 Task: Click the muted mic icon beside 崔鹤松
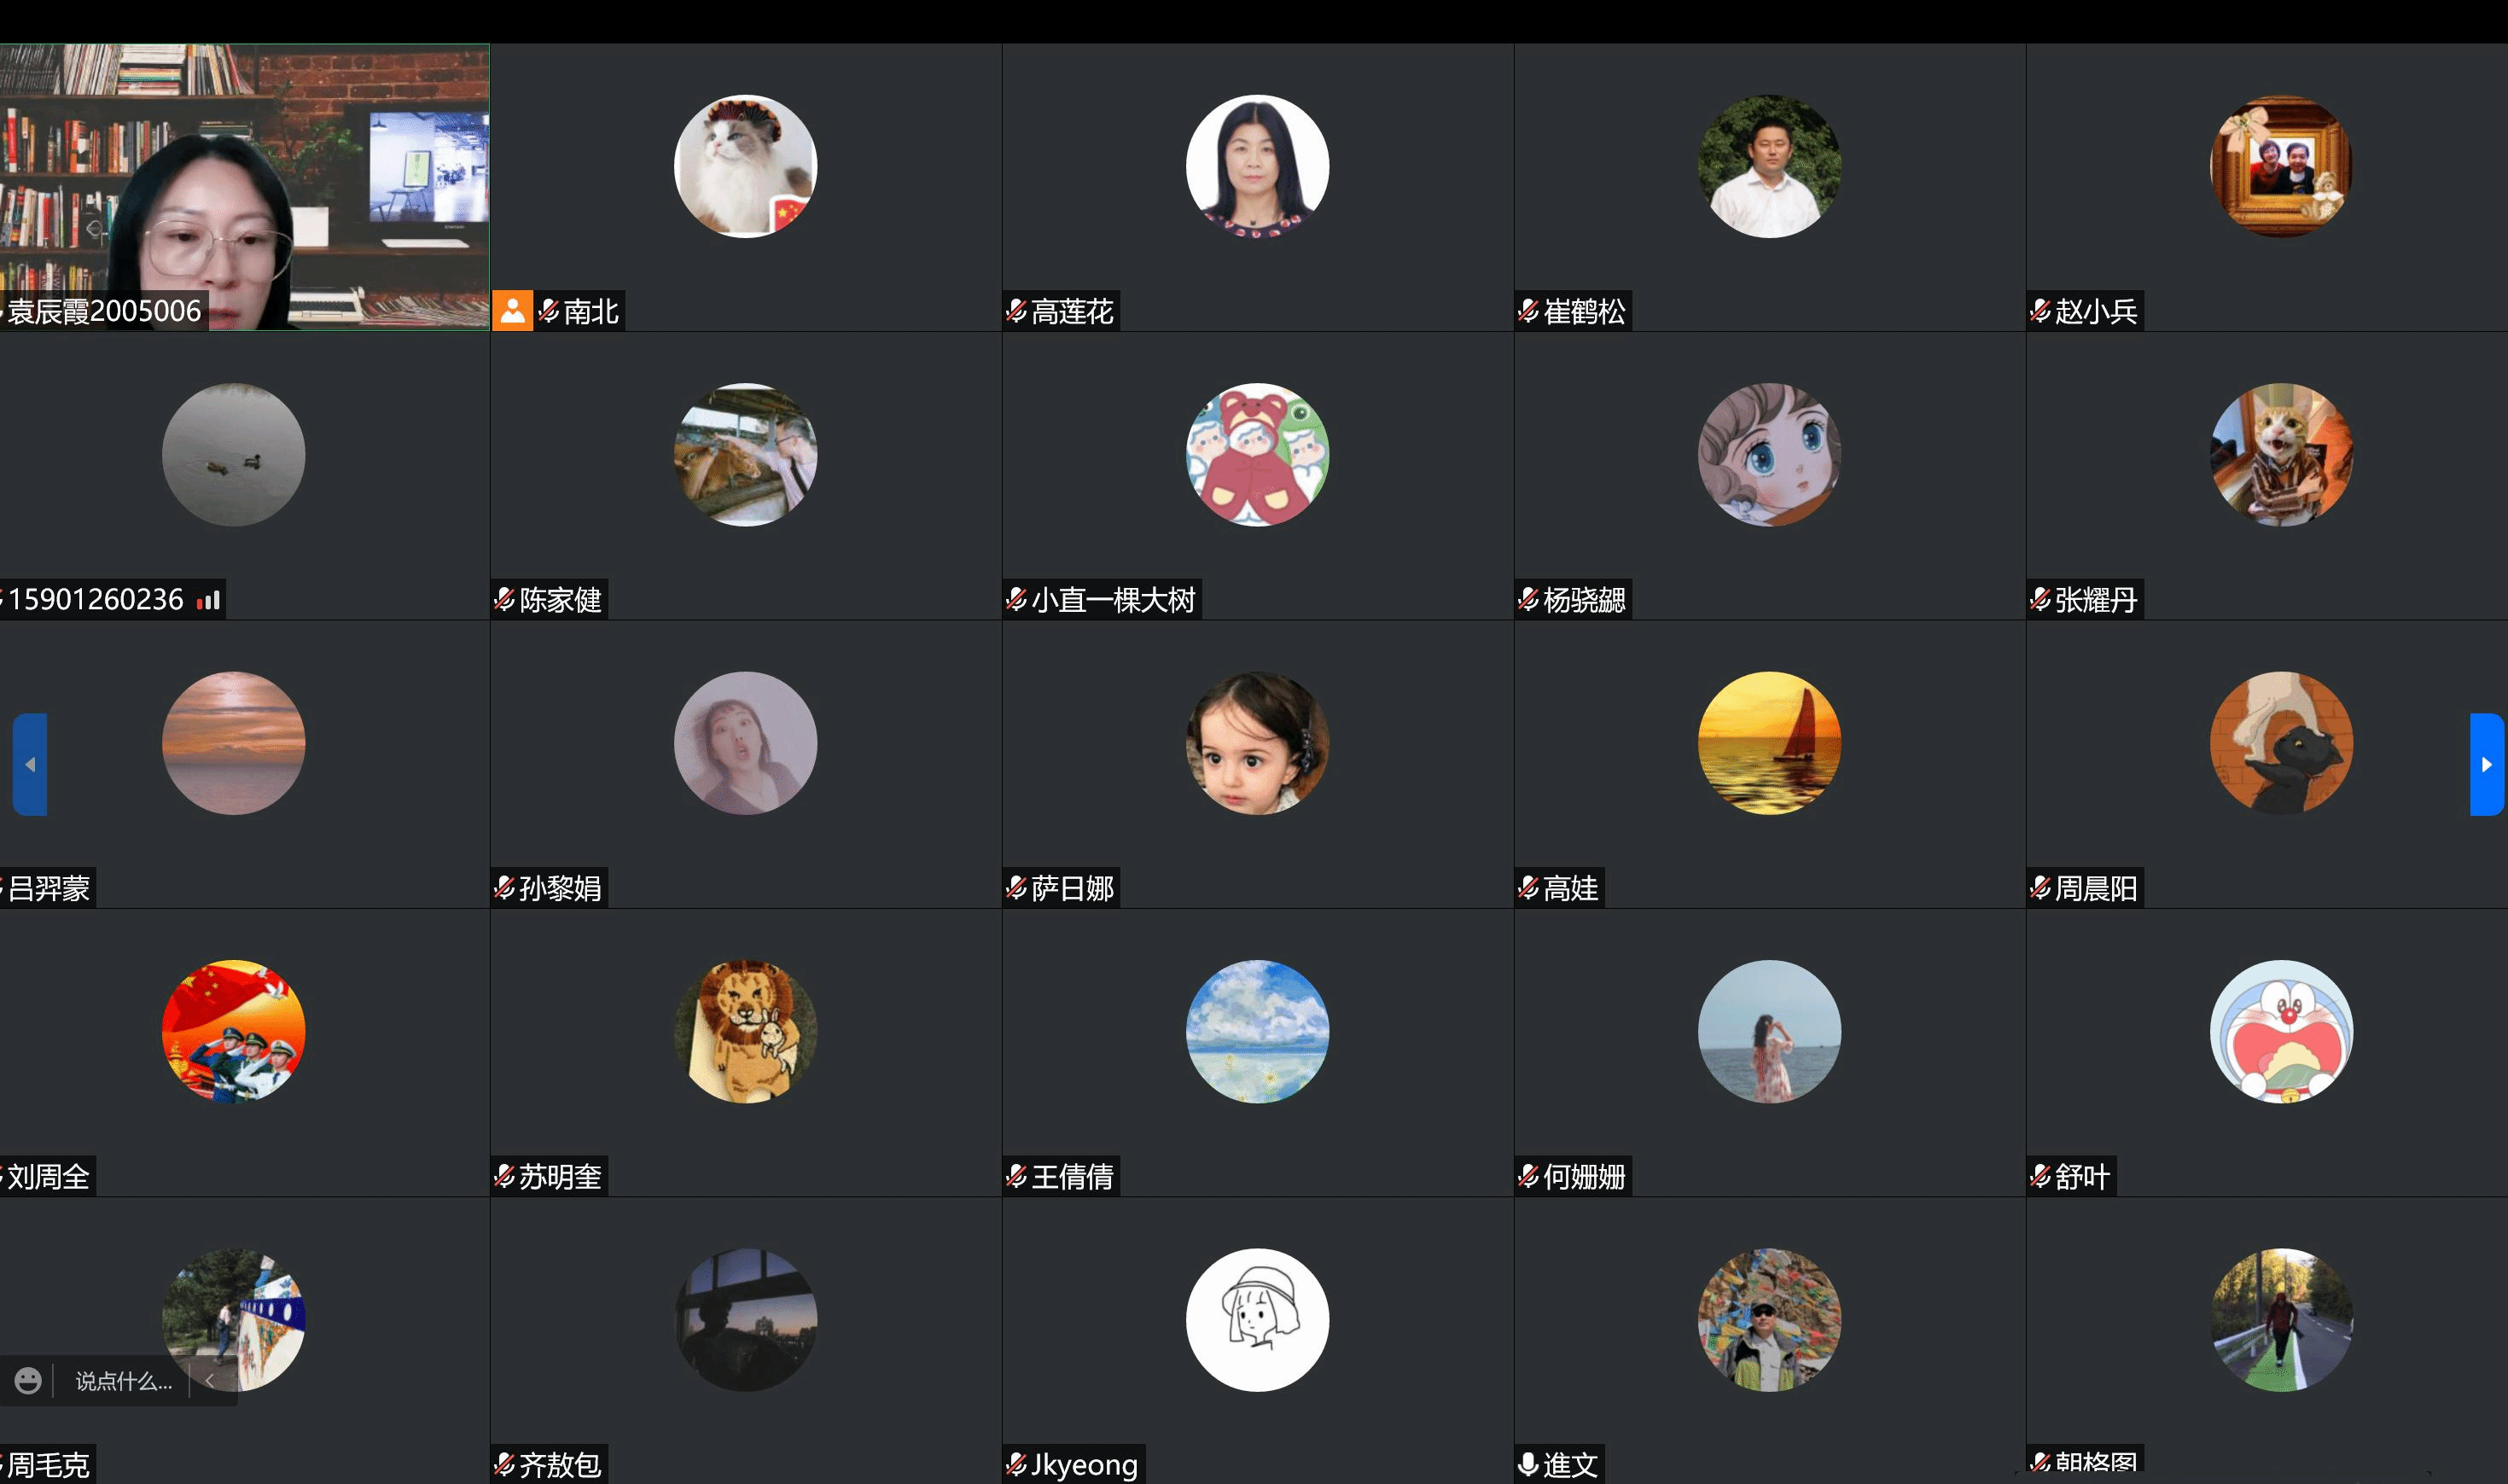coord(1528,311)
